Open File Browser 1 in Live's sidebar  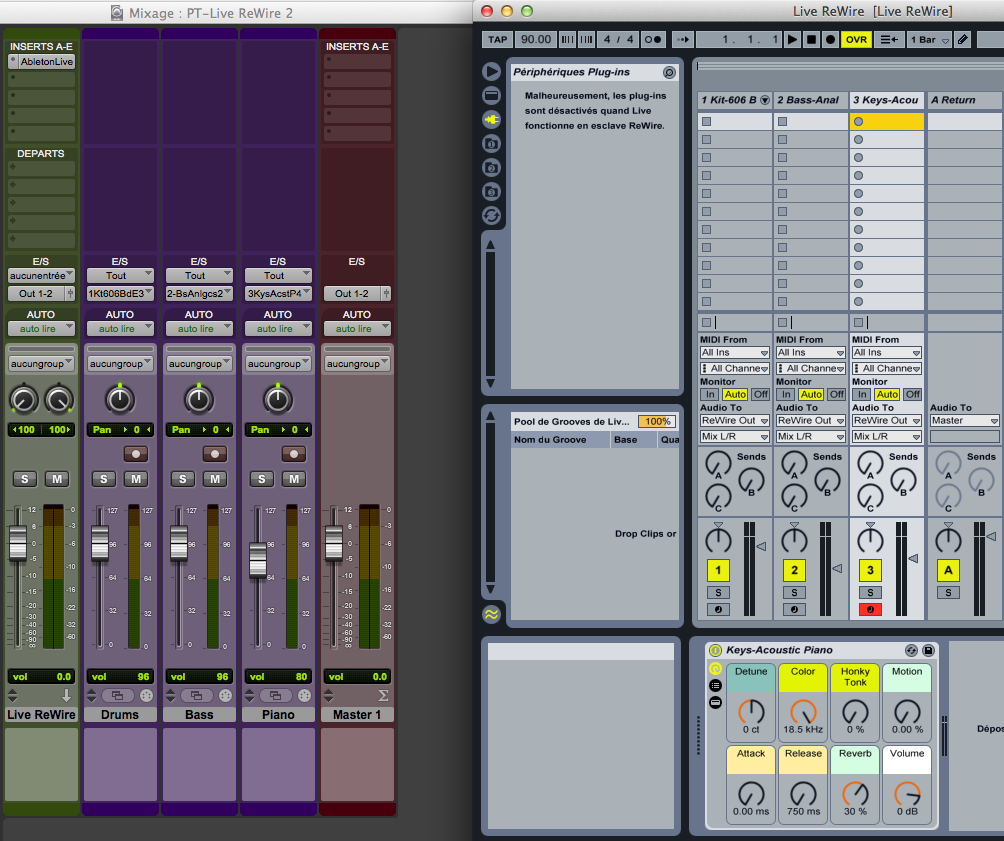(x=491, y=143)
